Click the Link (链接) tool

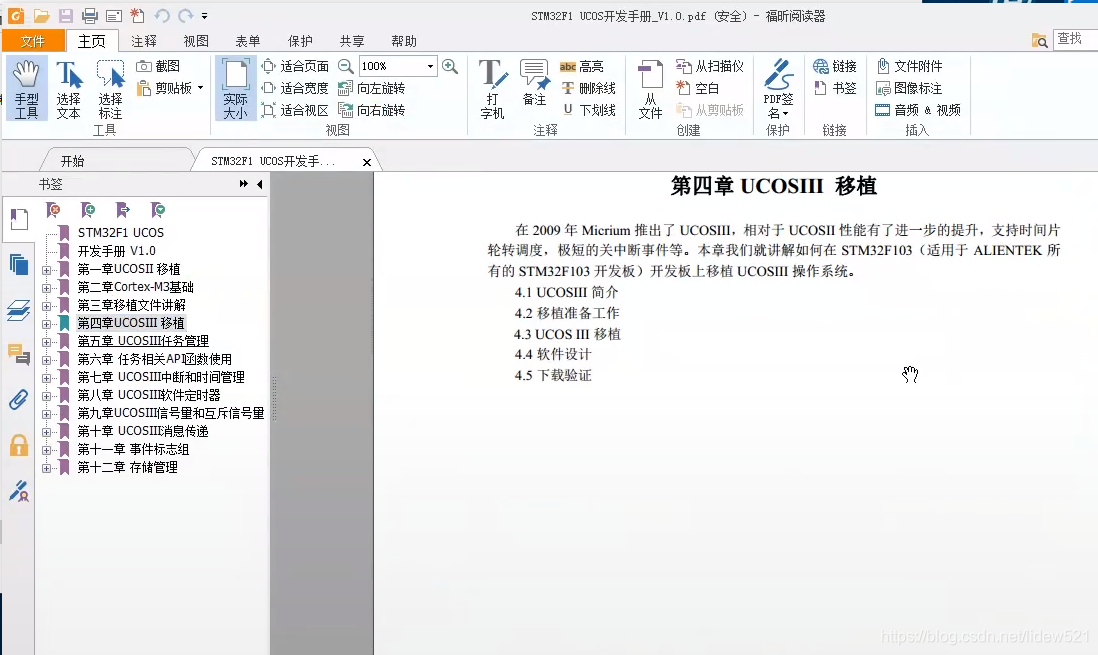[x=835, y=66]
